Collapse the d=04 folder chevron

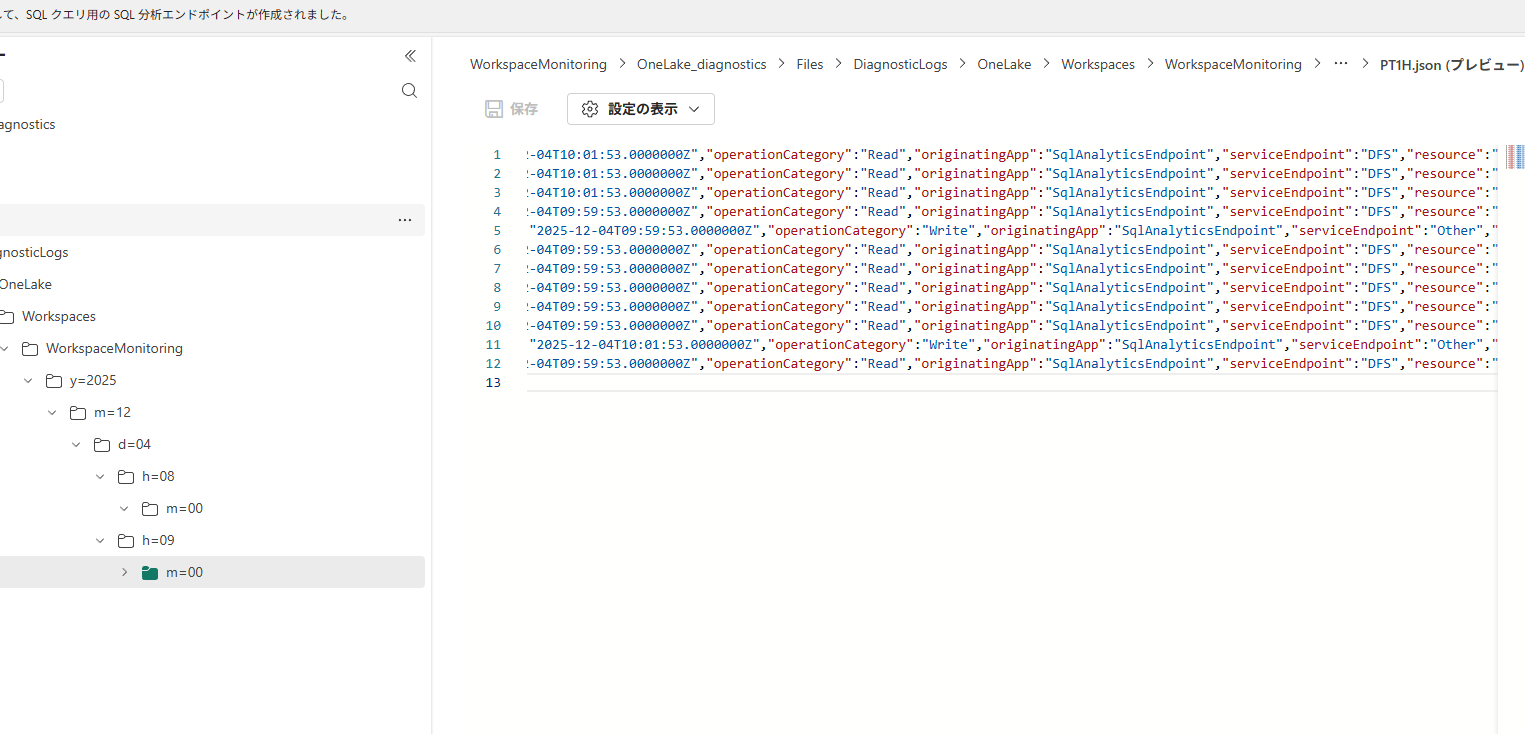(77, 445)
